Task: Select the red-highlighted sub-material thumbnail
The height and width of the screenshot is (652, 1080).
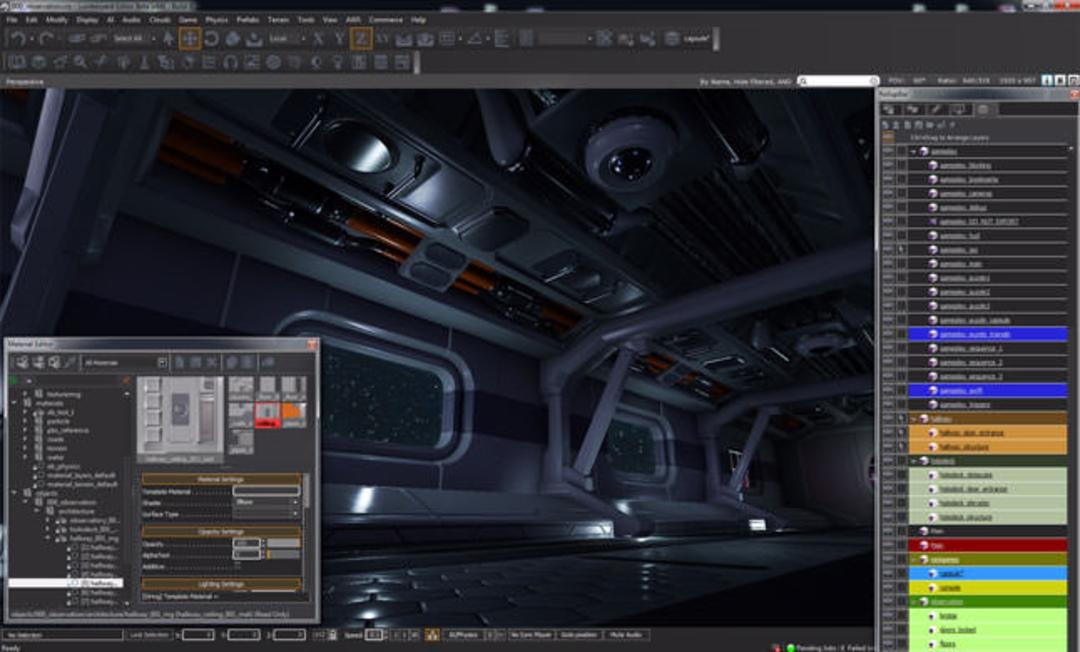Action: (x=267, y=414)
